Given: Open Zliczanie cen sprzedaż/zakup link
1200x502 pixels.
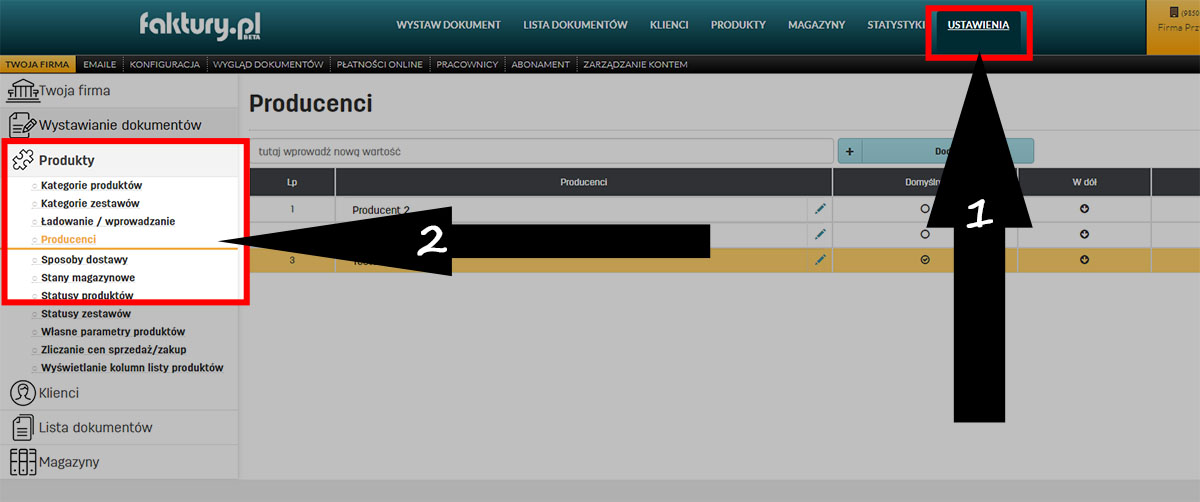Looking at the screenshot, I should pyautogui.click(x=114, y=349).
